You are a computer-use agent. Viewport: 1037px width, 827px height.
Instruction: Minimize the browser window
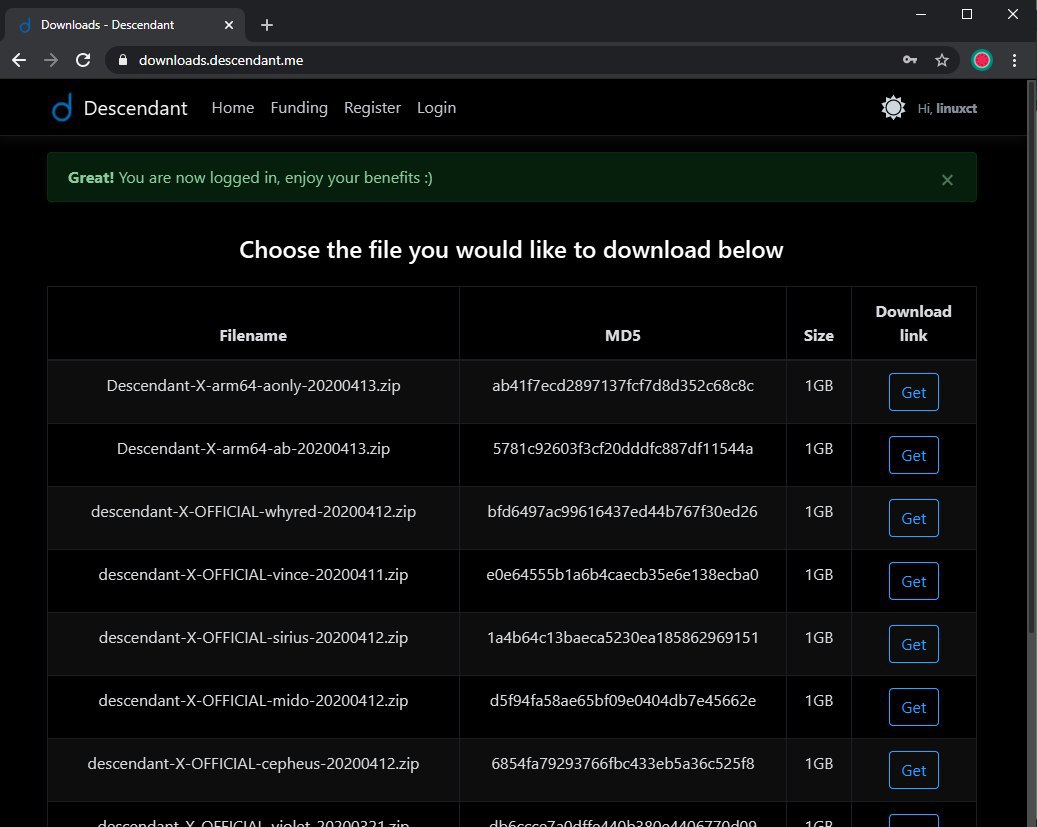click(x=921, y=14)
